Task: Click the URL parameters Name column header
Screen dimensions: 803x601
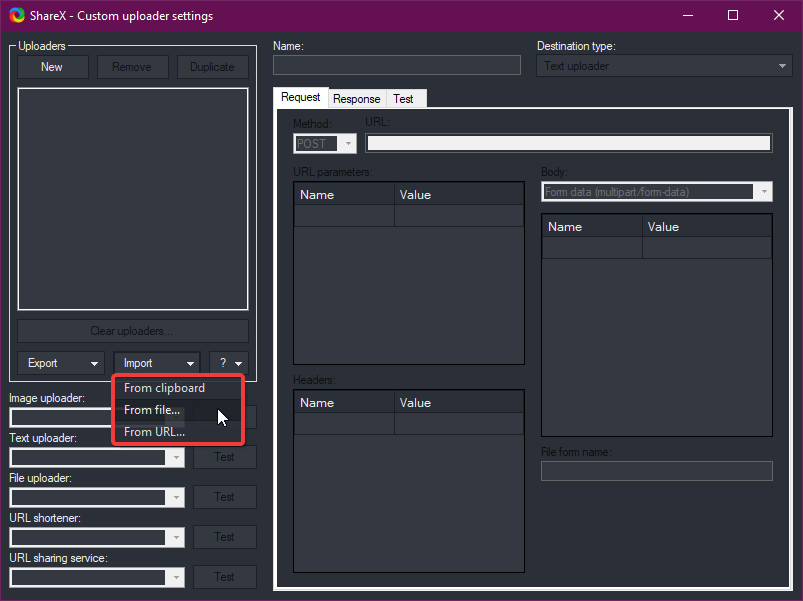Action: point(344,195)
